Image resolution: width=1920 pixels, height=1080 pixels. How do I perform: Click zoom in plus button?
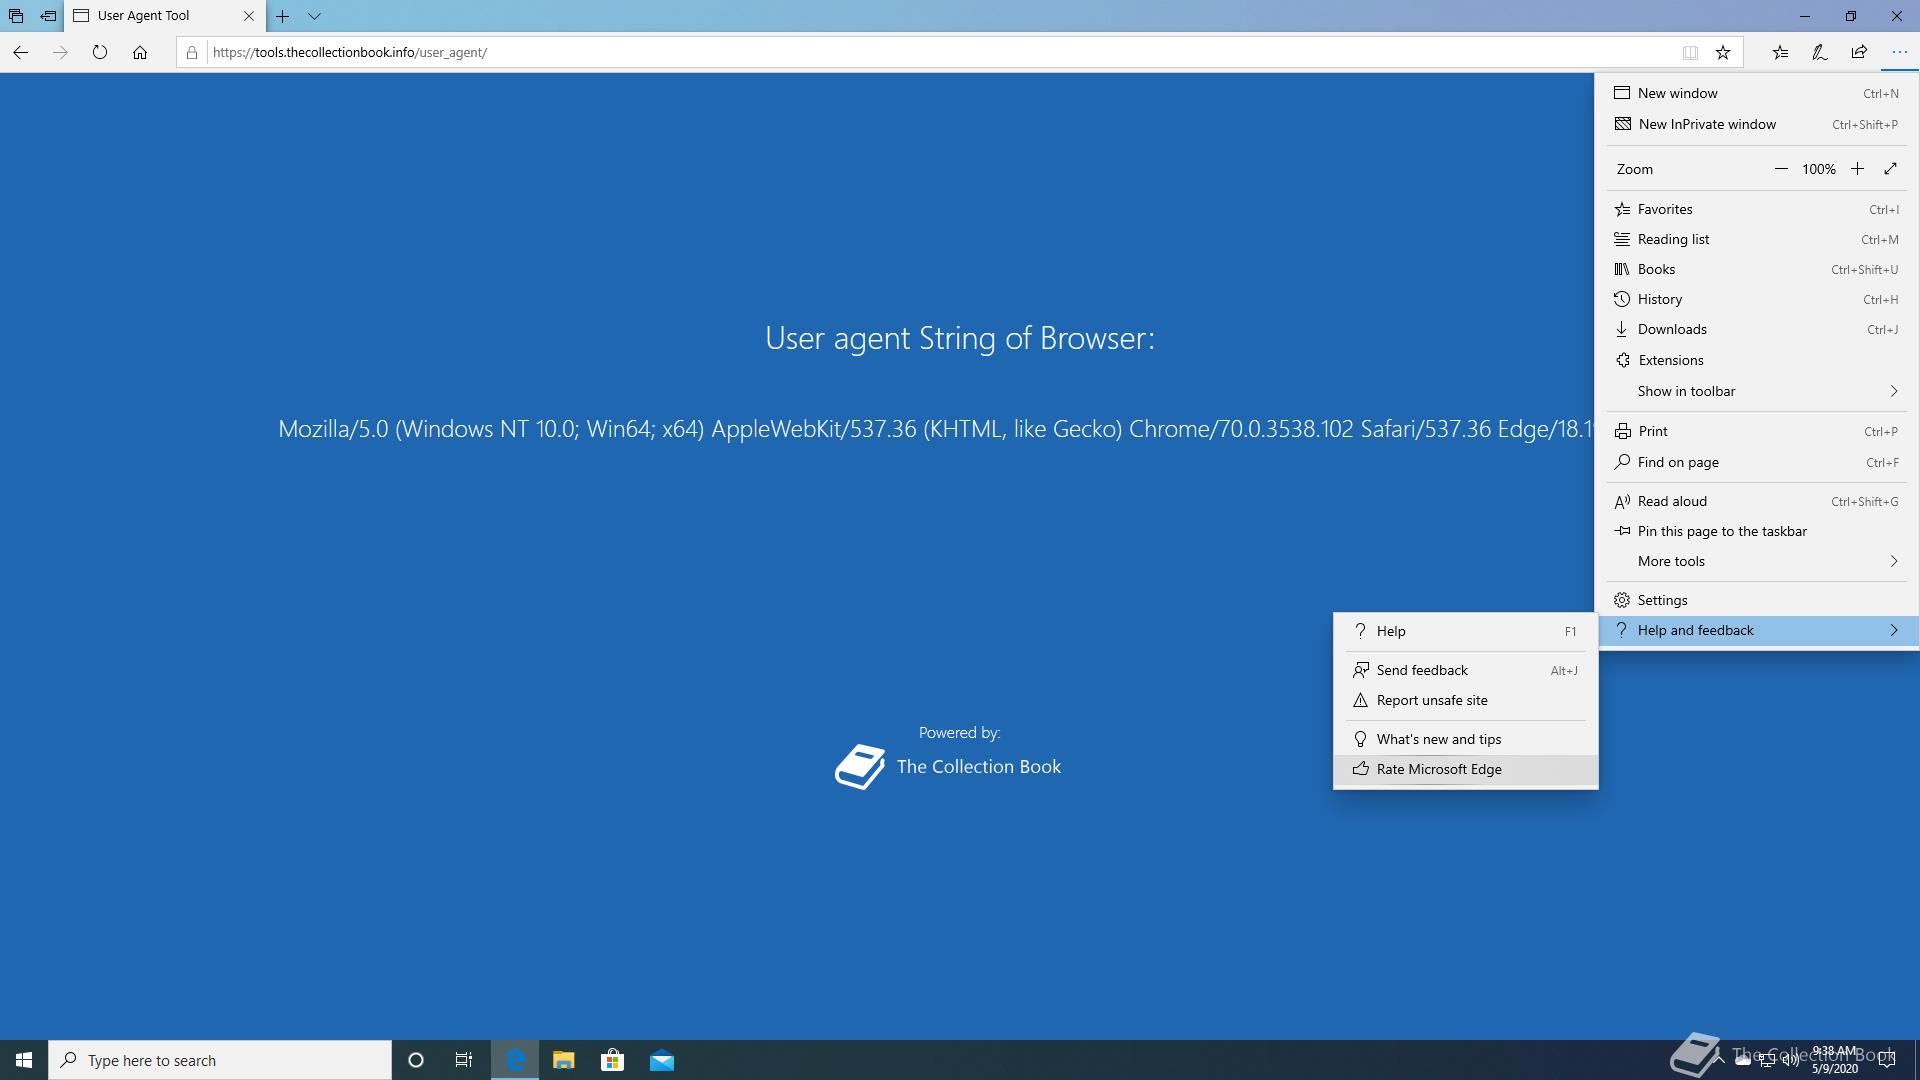1857,169
